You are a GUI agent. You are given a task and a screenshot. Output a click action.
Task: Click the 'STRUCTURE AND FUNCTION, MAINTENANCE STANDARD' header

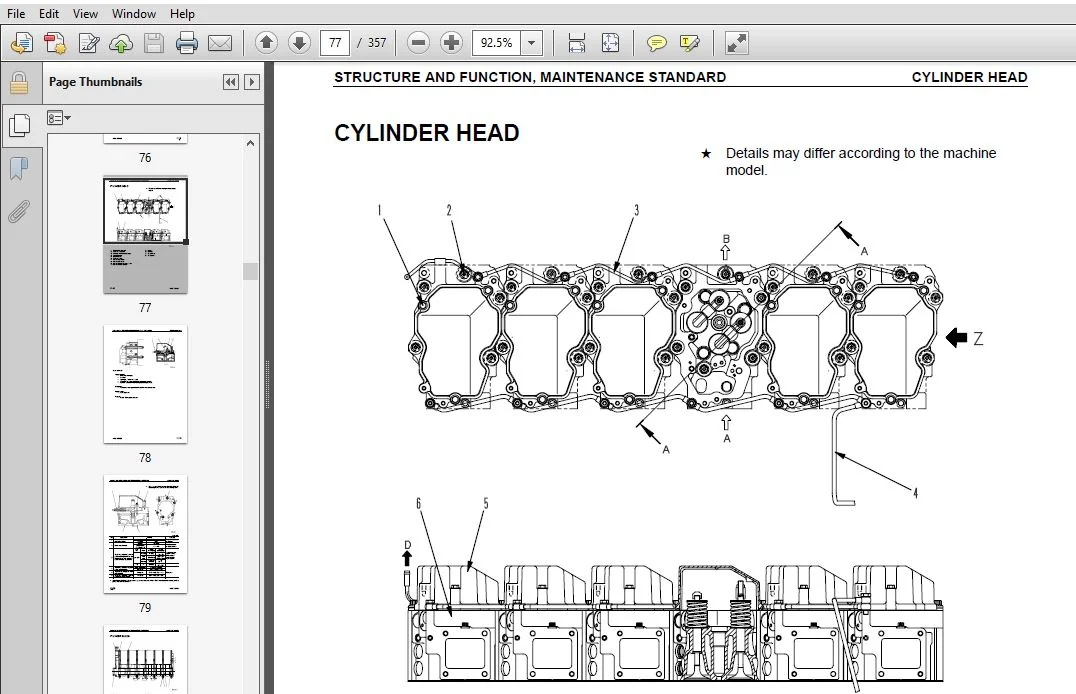click(x=530, y=77)
